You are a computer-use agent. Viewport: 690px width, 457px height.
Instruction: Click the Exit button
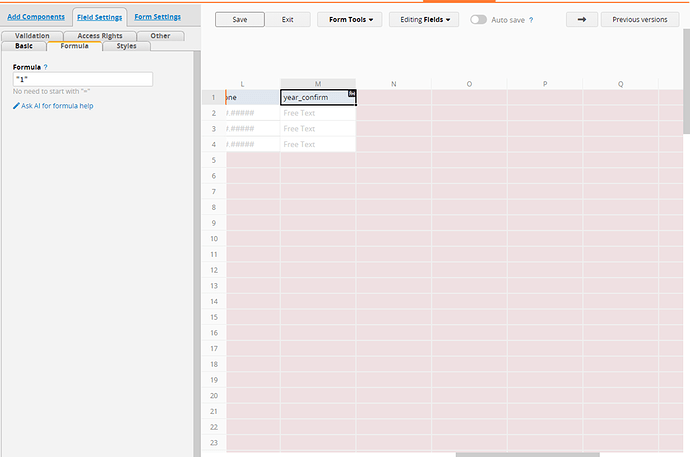pyautogui.click(x=287, y=19)
